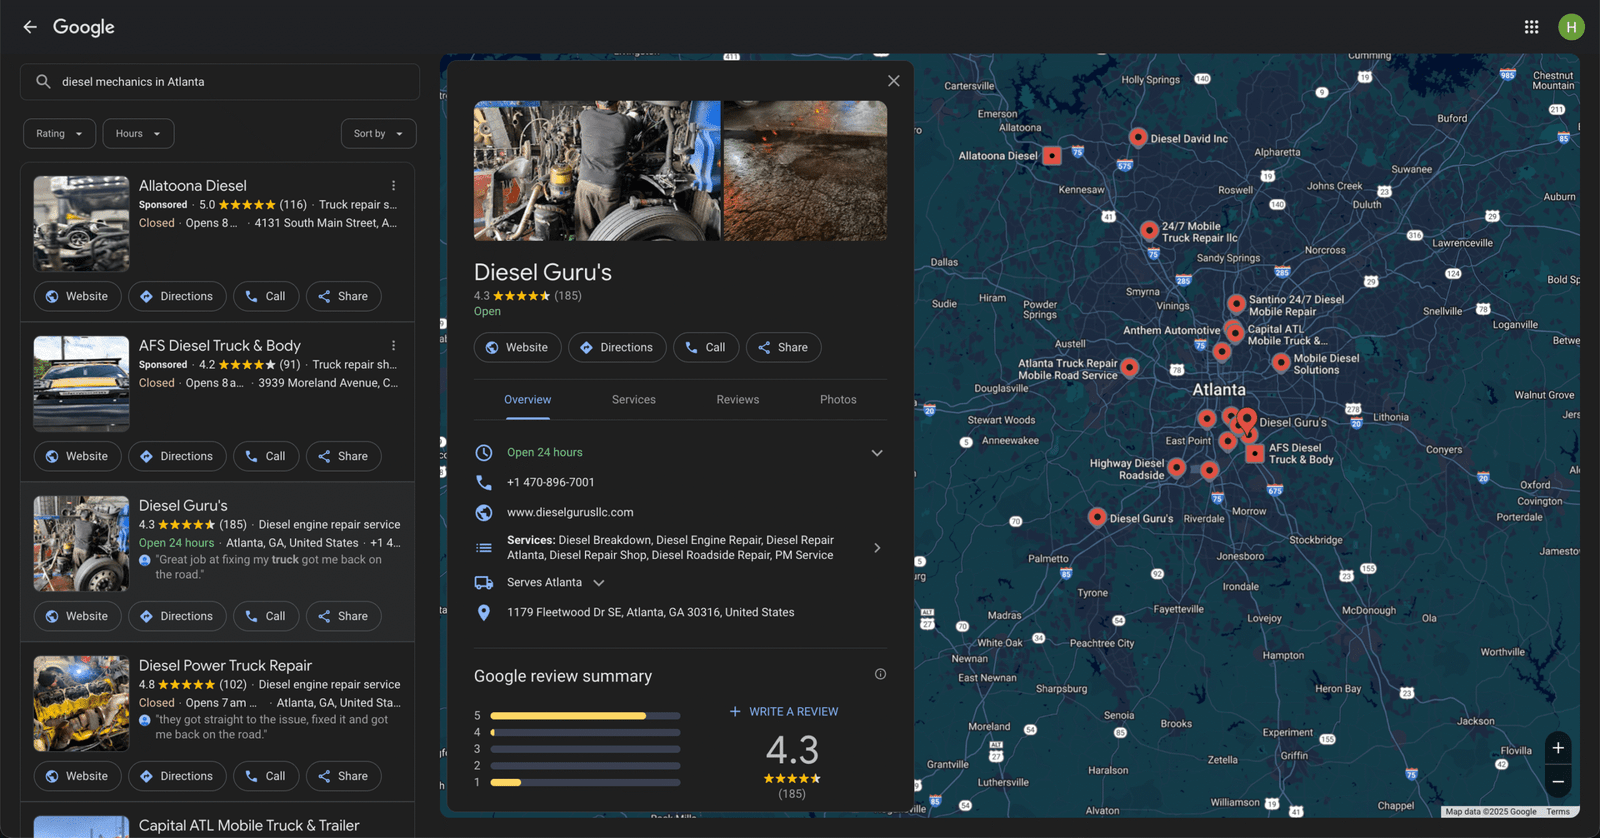Open the Diesel Power Truck Repair listing title
1600x838 pixels.
(x=226, y=666)
